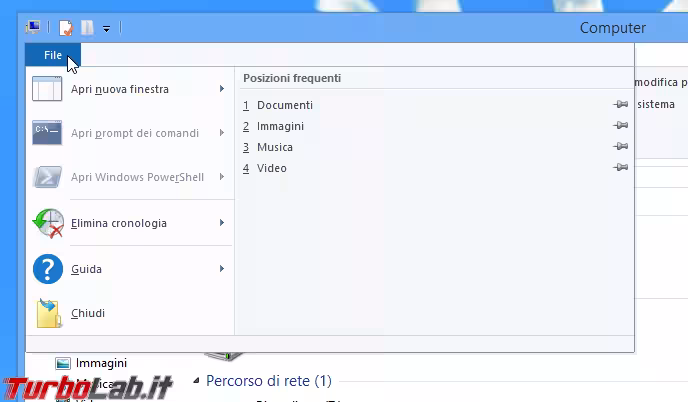The height and width of the screenshot is (402, 688).
Task: Click the Properties quick access icon
Action: 66,28
